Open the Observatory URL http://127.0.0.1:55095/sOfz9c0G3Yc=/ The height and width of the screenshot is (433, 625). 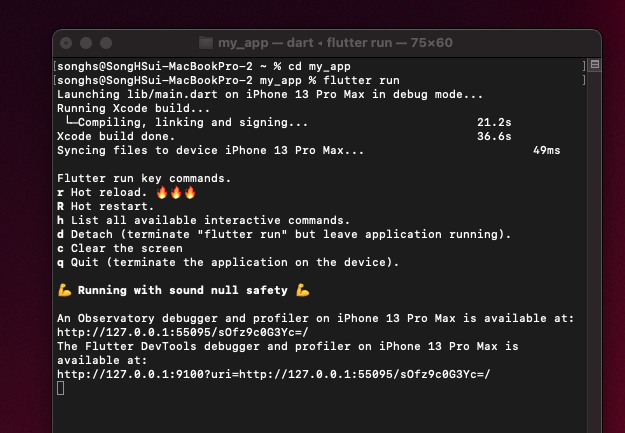pos(183,332)
